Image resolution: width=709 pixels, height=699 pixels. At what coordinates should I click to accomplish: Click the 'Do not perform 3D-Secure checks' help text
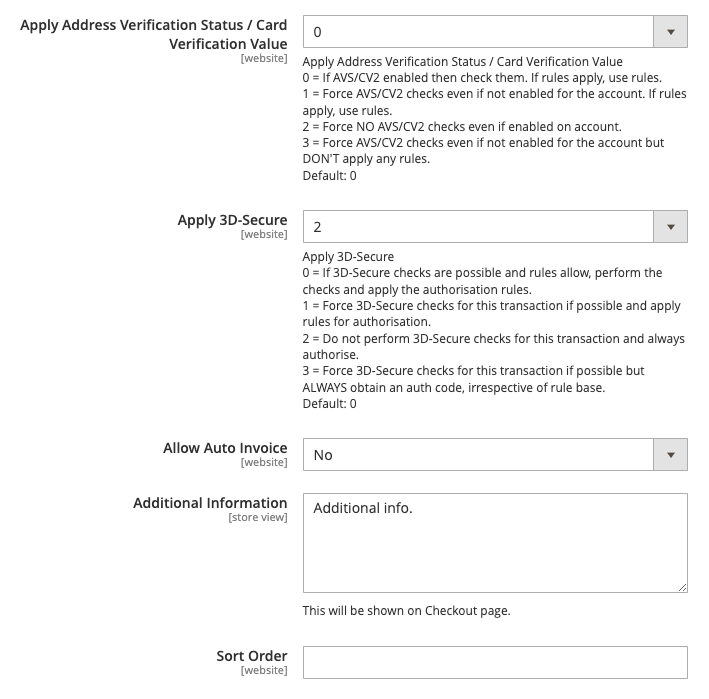tap(494, 346)
